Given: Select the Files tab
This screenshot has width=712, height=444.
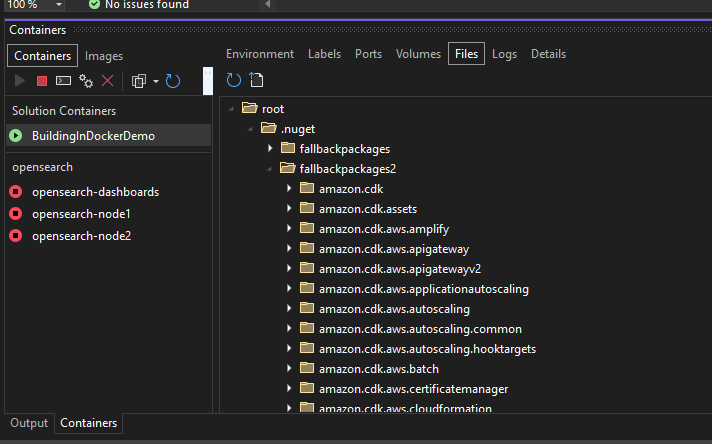Looking at the screenshot, I should (x=466, y=54).
